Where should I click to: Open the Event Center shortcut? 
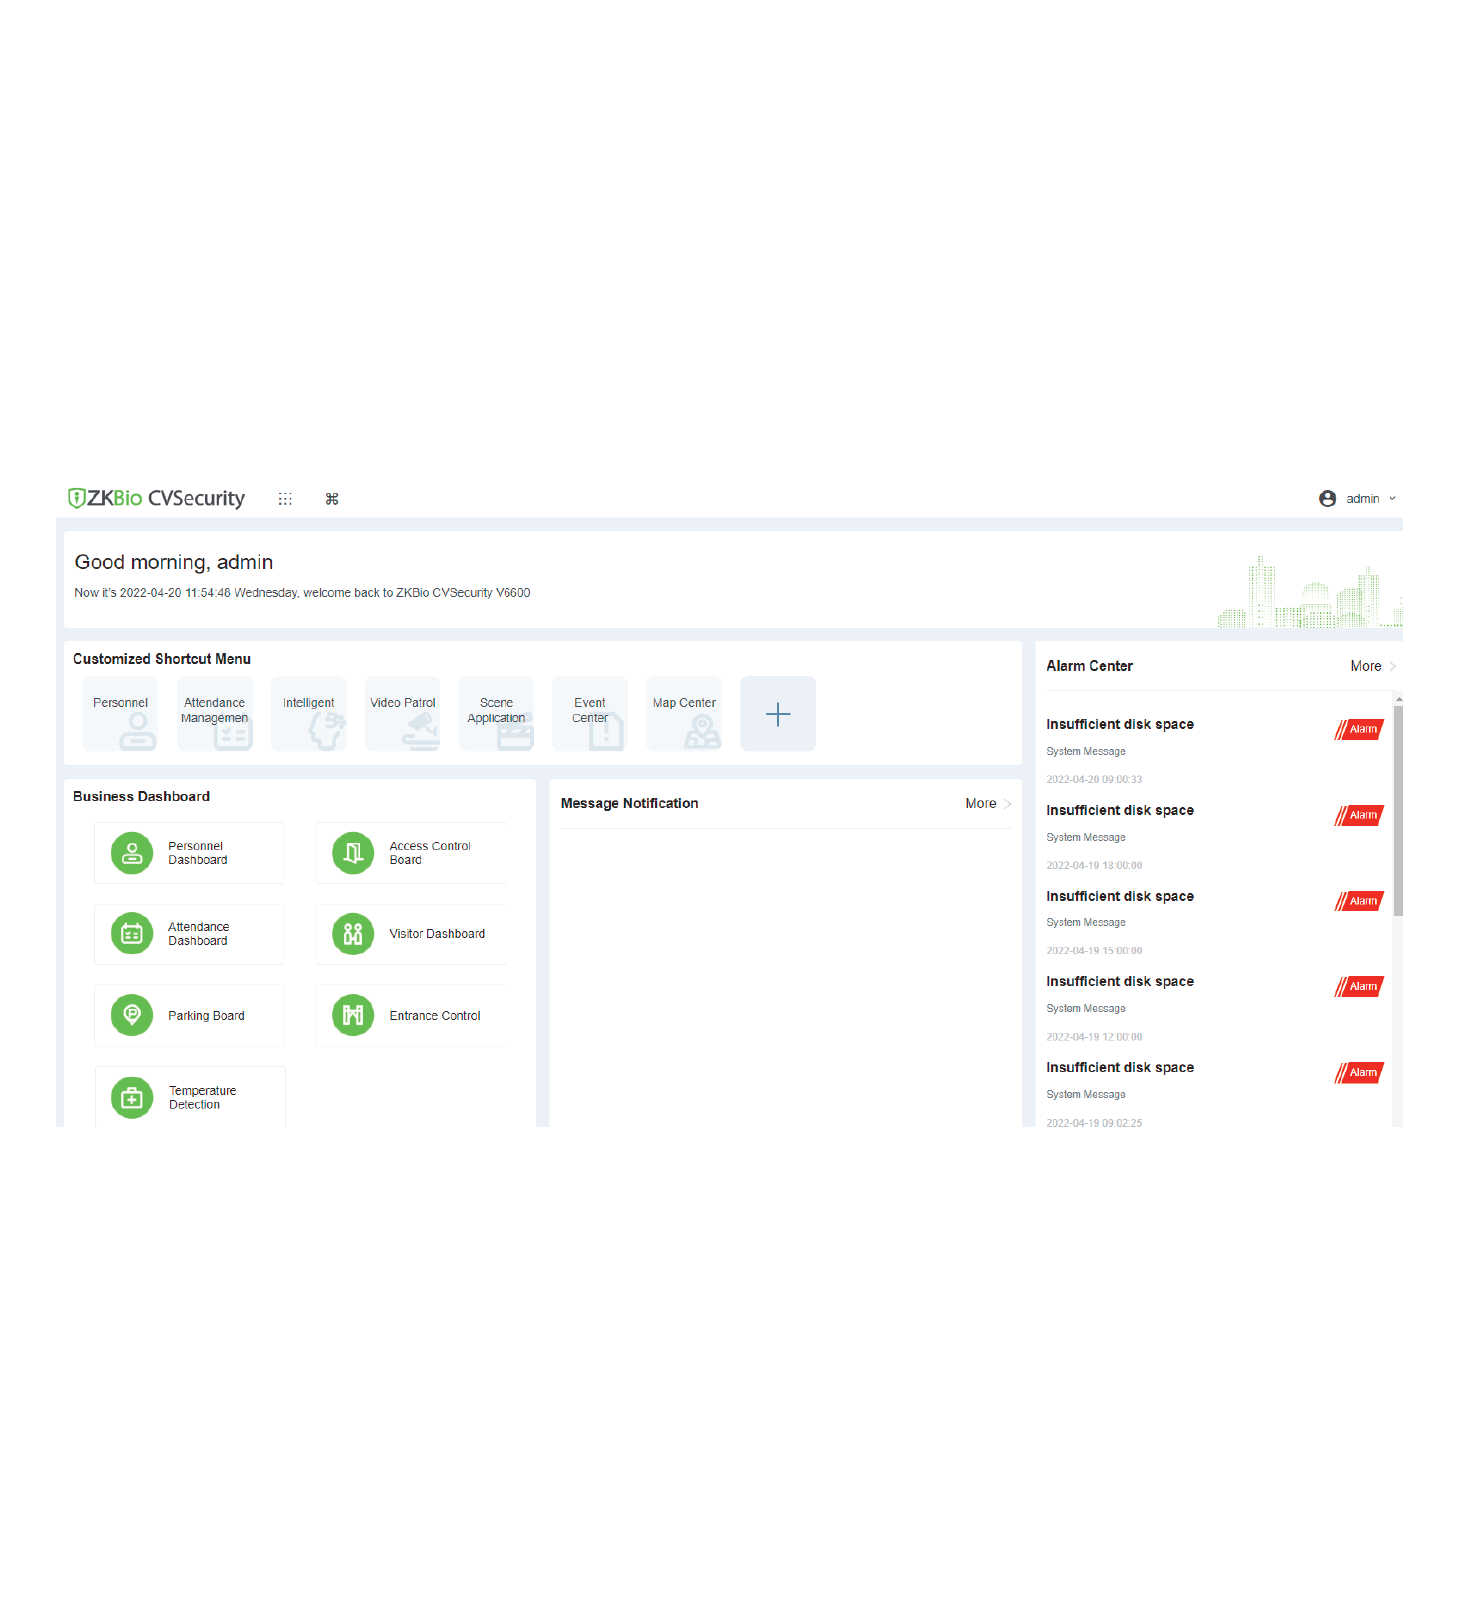coord(590,714)
